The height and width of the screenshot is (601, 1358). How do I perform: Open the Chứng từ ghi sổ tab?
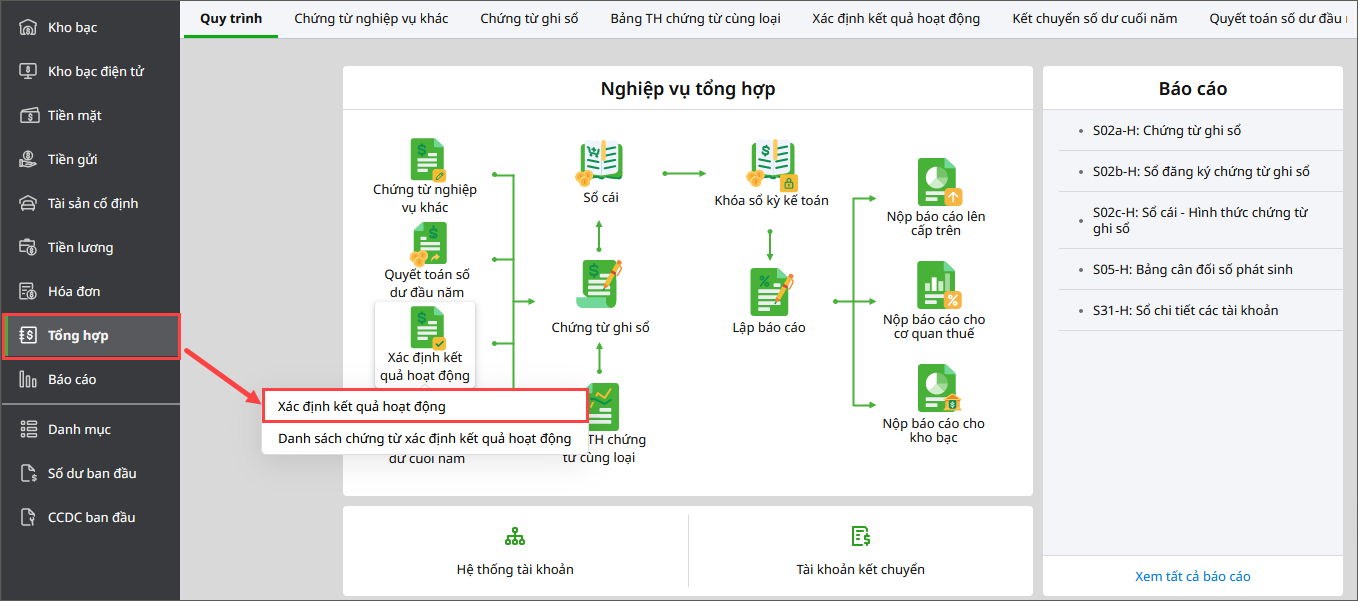pos(529,18)
